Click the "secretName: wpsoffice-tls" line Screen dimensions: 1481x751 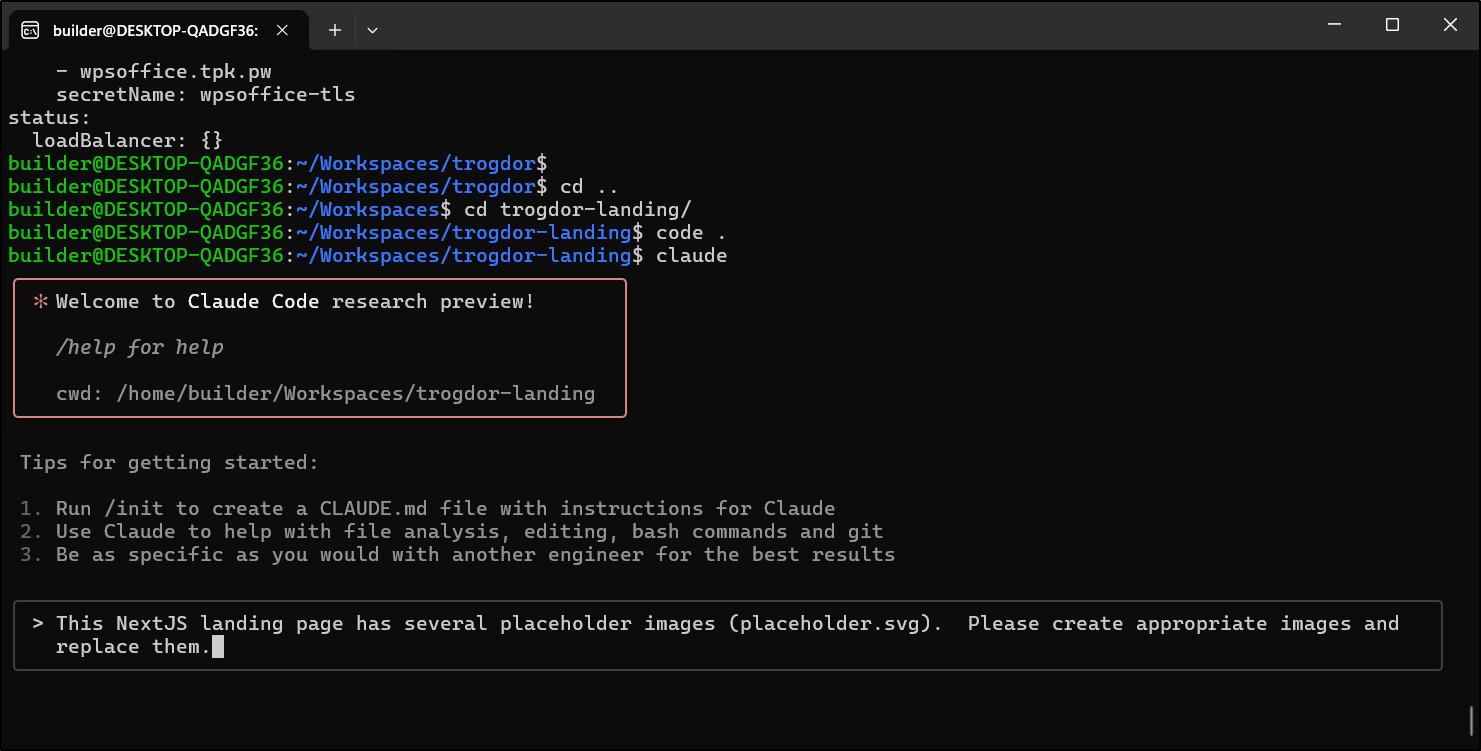click(x=205, y=96)
